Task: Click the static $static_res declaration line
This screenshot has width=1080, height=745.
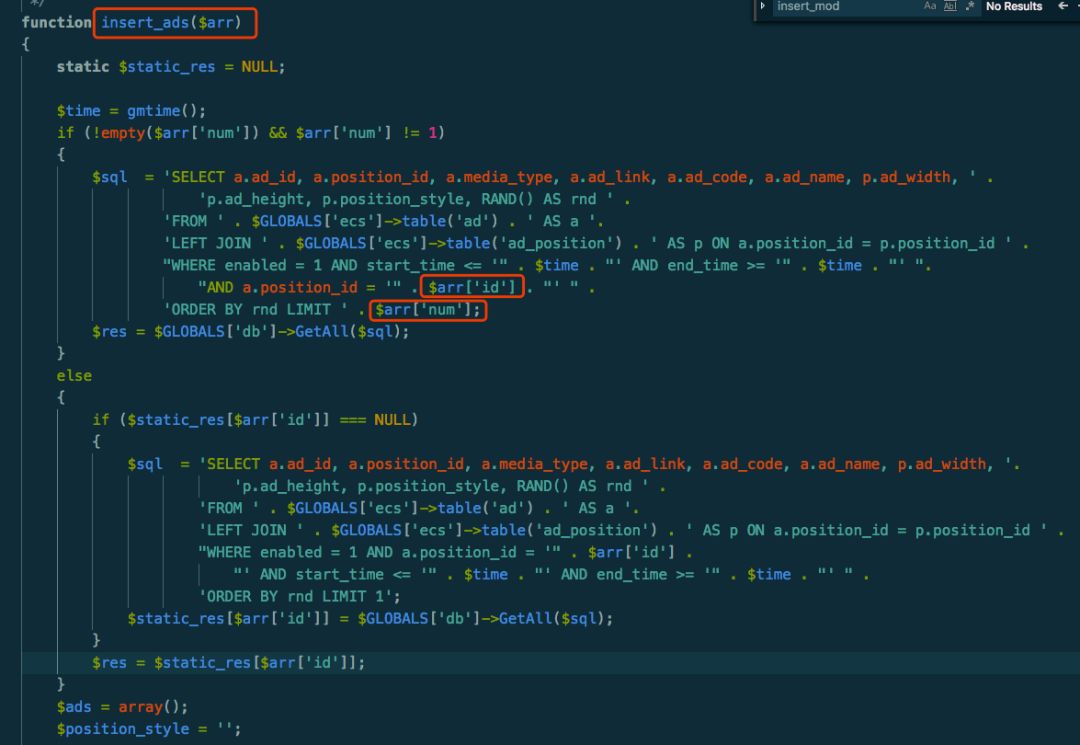Action: (x=171, y=67)
